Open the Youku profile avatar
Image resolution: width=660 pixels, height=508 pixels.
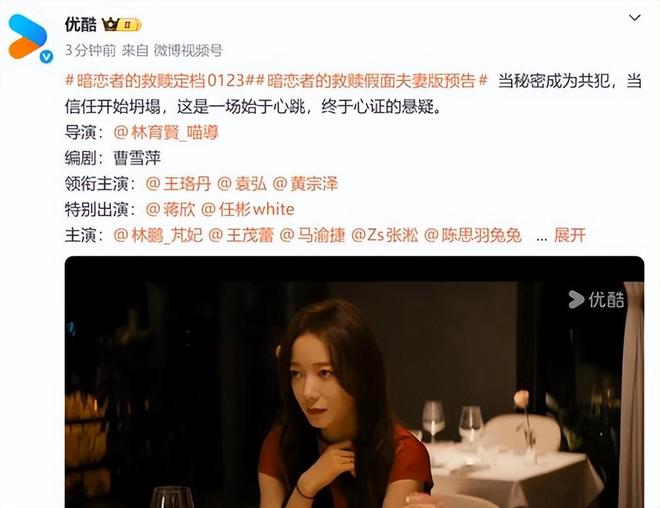point(28,37)
